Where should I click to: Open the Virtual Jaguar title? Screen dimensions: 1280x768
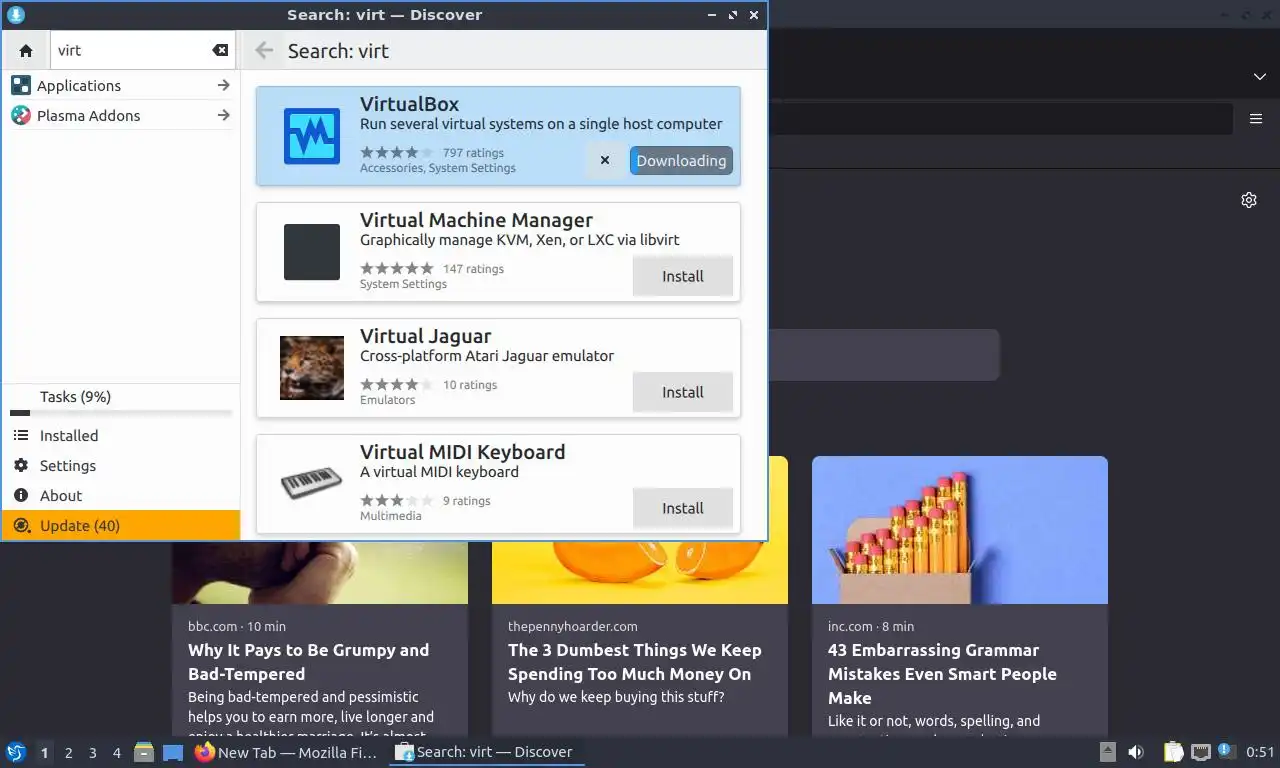tap(425, 336)
